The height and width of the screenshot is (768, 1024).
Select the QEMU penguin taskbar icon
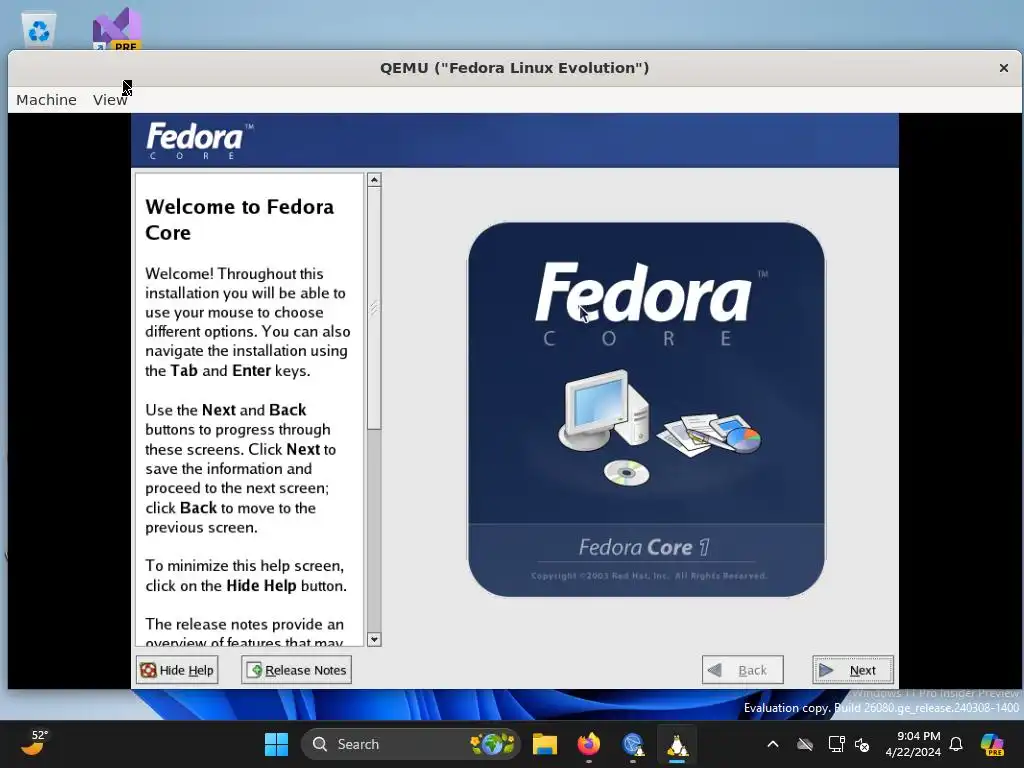[x=677, y=744]
